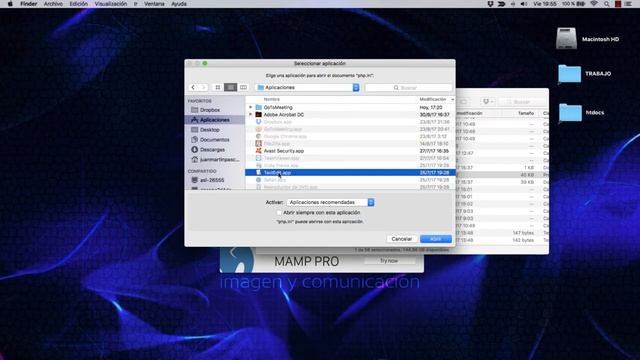The width and height of the screenshot is (640, 360).
Task: Open the Notification Center icon
Action: click(629, 4)
